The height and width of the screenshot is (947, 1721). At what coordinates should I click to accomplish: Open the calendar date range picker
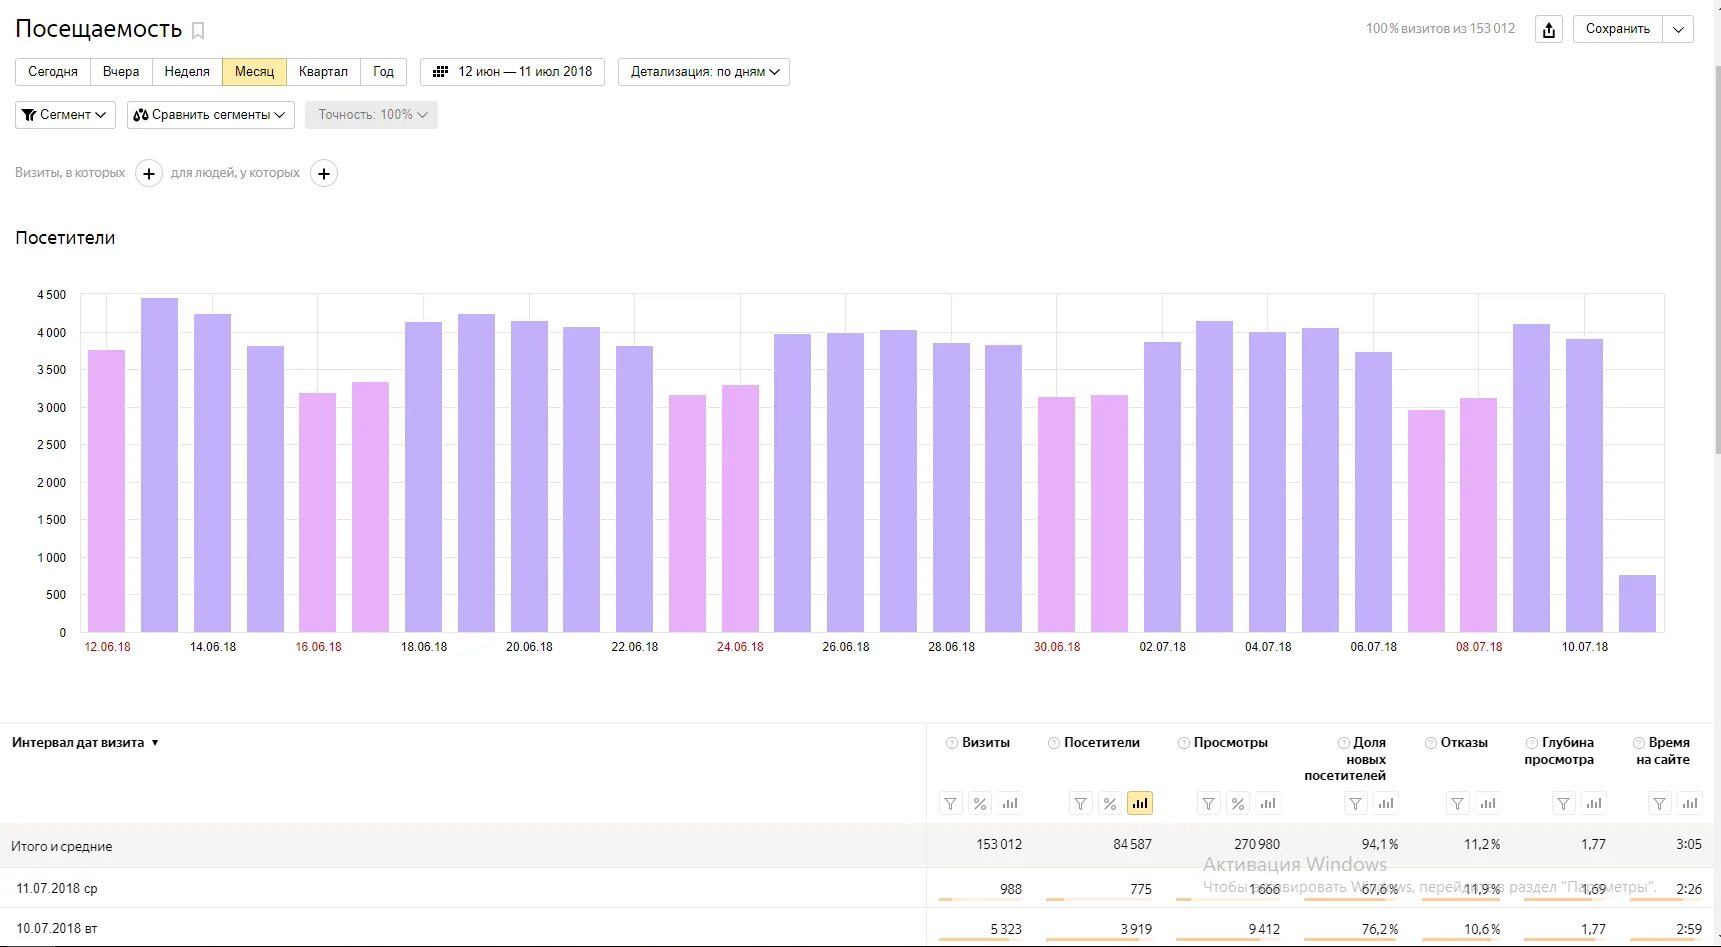point(440,72)
